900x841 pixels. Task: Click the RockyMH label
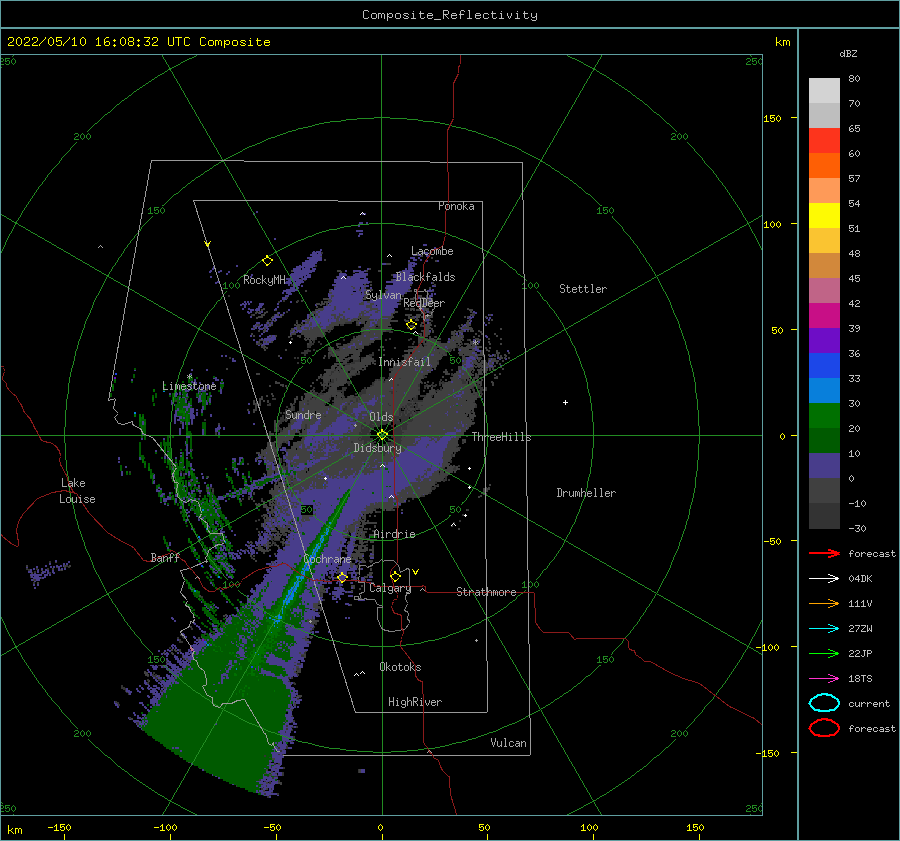point(264,280)
